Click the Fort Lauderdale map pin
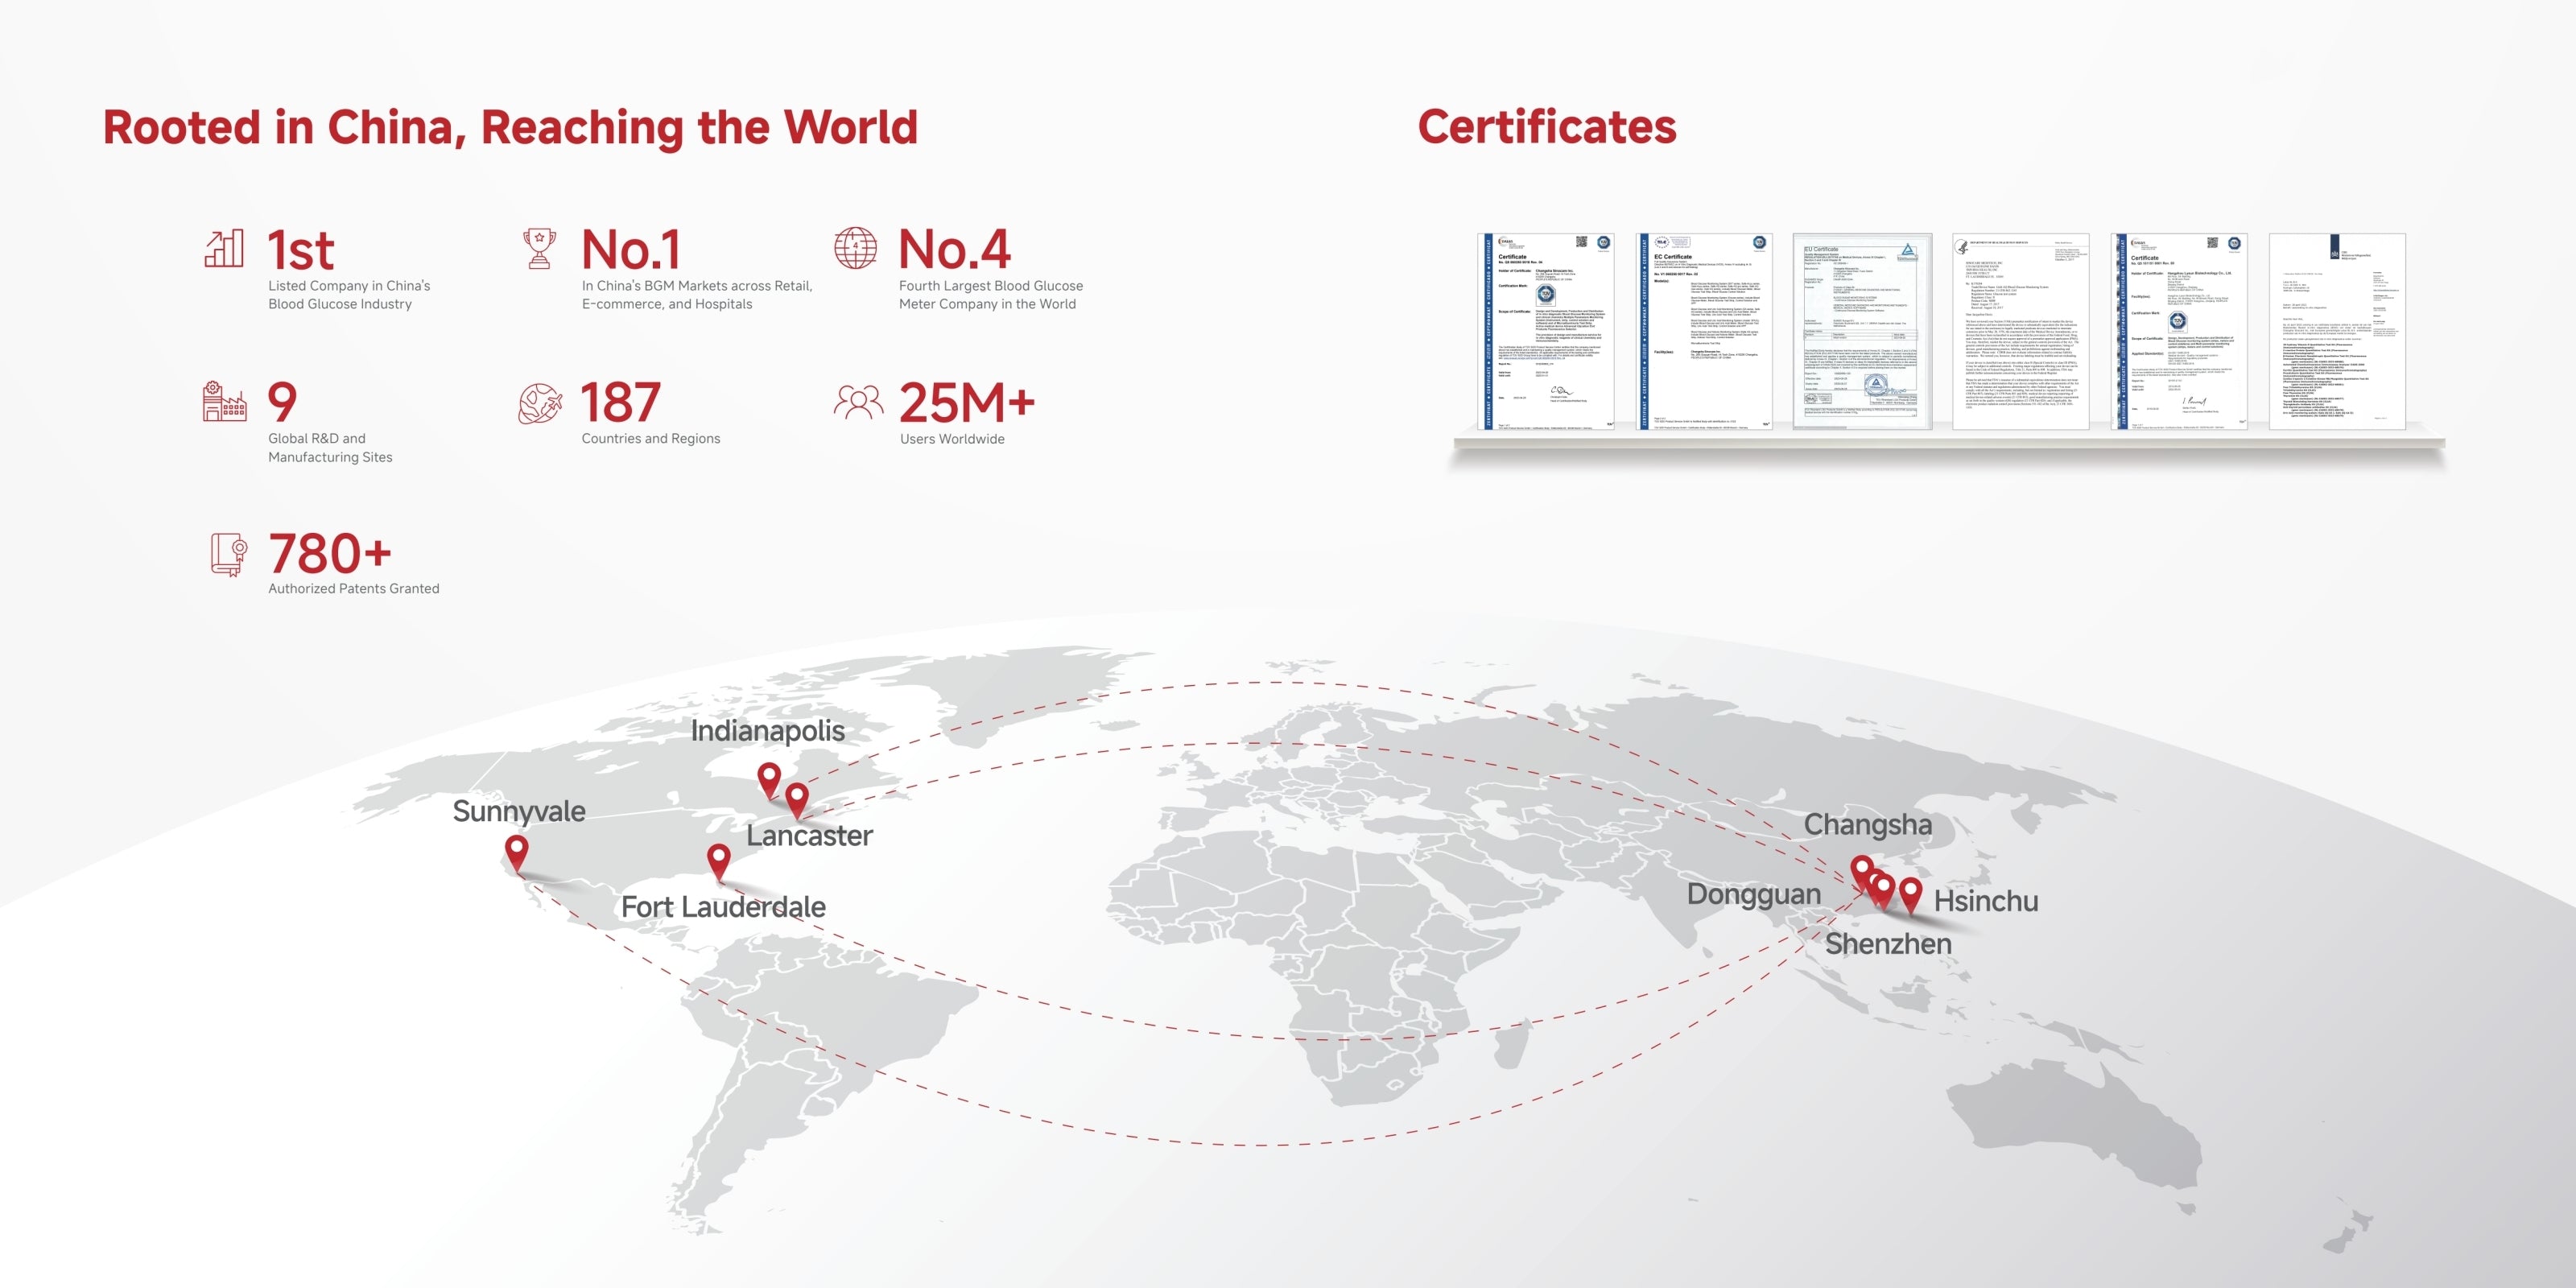This screenshot has height=1288, width=2576. click(718, 859)
